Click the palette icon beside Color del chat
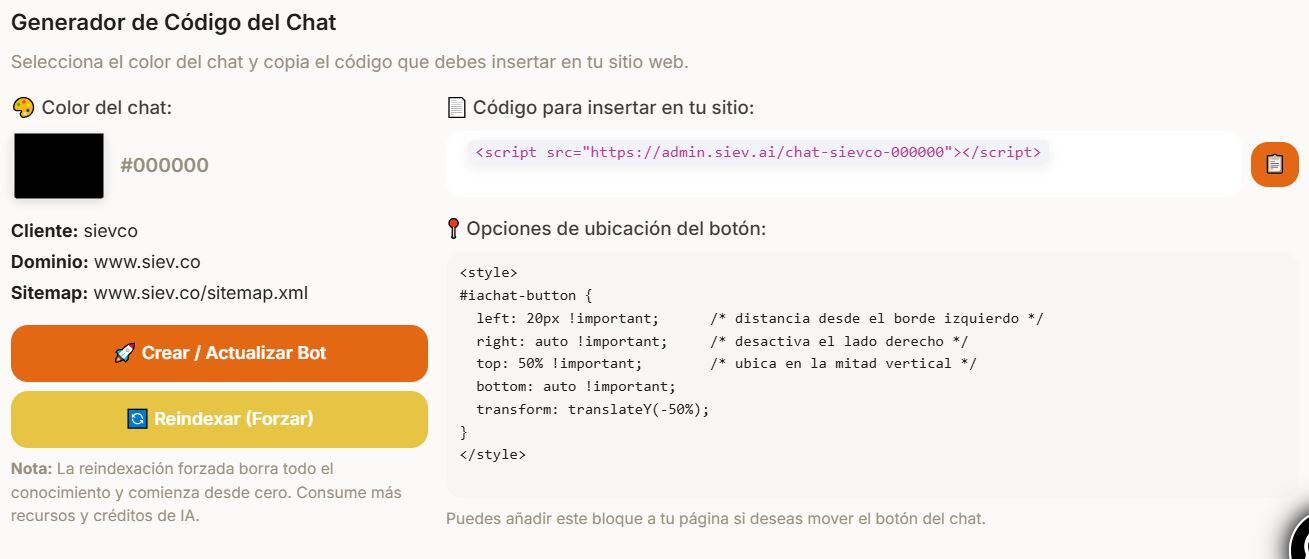Screen dimensions: 1309x559 (x=24, y=107)
